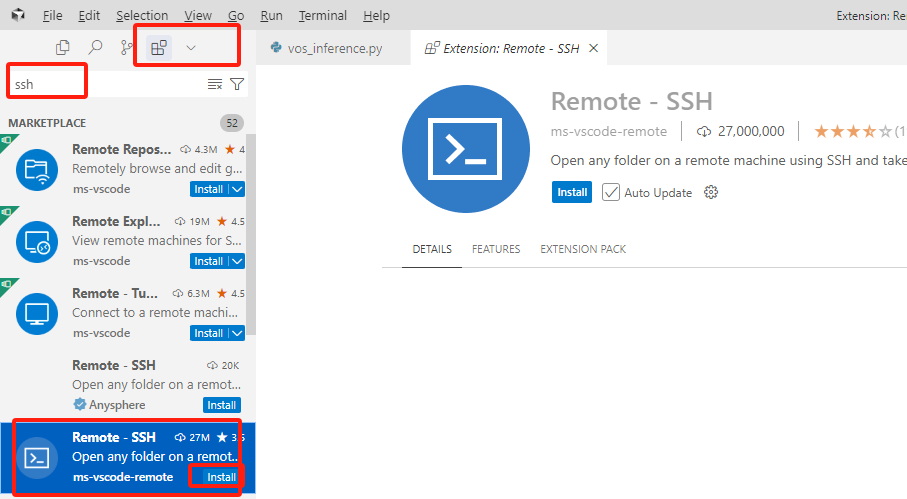Viewport: 907px width, 499px height.
Task: Click the Remote - Tunnels monitor icon
Action: [x=37, y=314]
